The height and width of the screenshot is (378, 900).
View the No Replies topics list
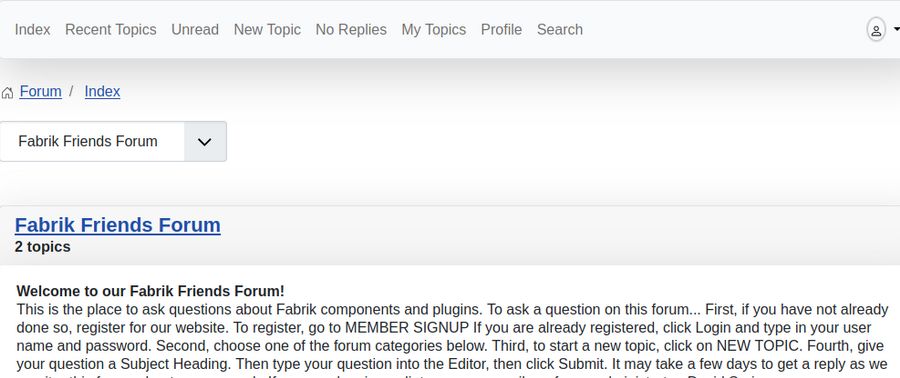(351, 30)
